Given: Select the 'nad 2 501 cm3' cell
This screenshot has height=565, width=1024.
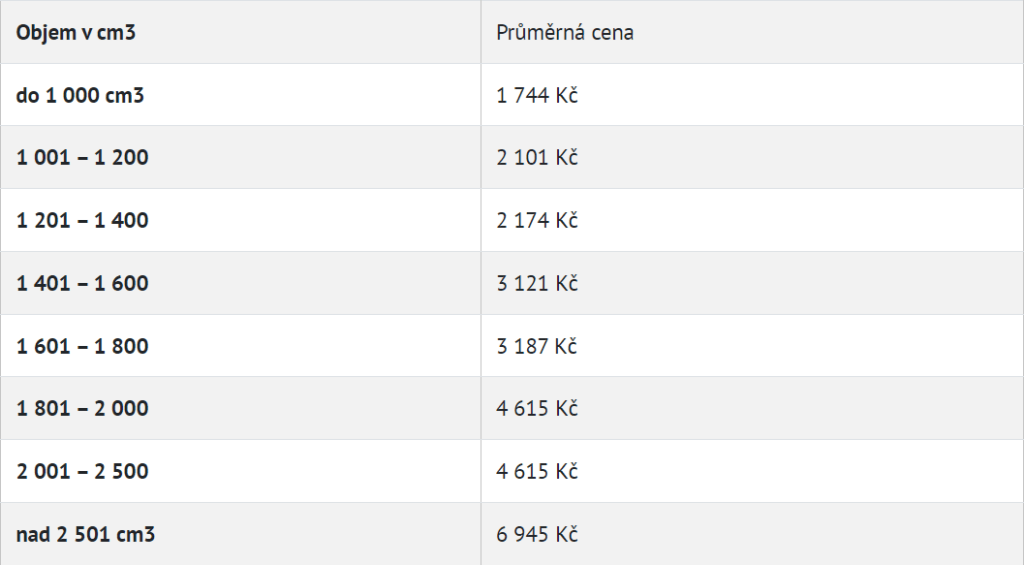Looking at the screenshot, I should [85, 534].
